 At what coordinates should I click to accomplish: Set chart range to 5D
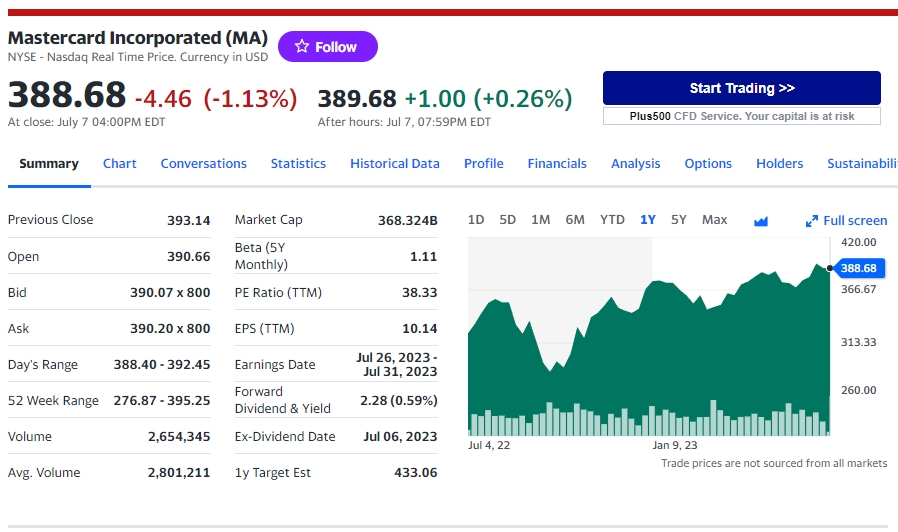507,220
